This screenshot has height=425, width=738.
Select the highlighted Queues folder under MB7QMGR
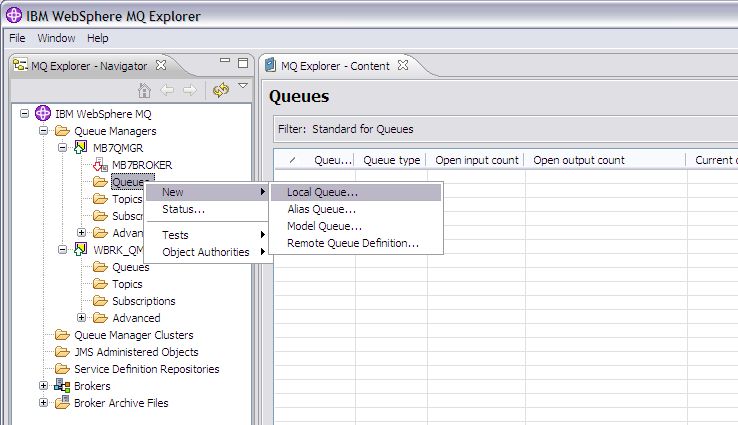tap(128, 182)
